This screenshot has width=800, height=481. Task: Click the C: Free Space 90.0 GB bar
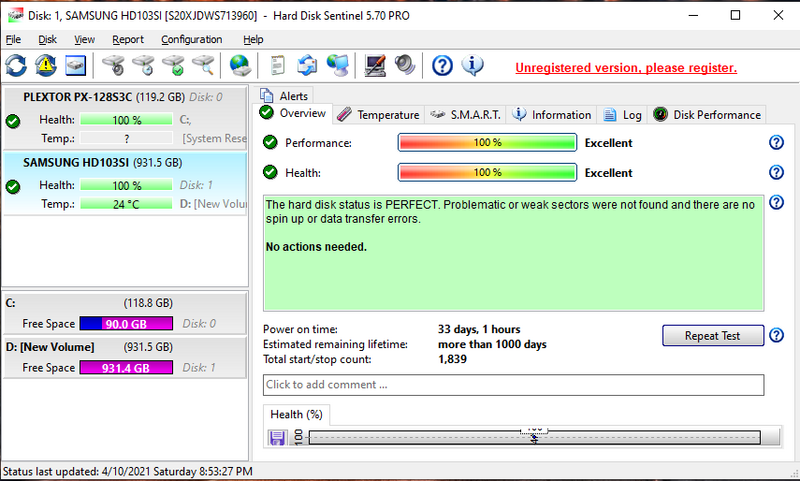pos(126,324)
